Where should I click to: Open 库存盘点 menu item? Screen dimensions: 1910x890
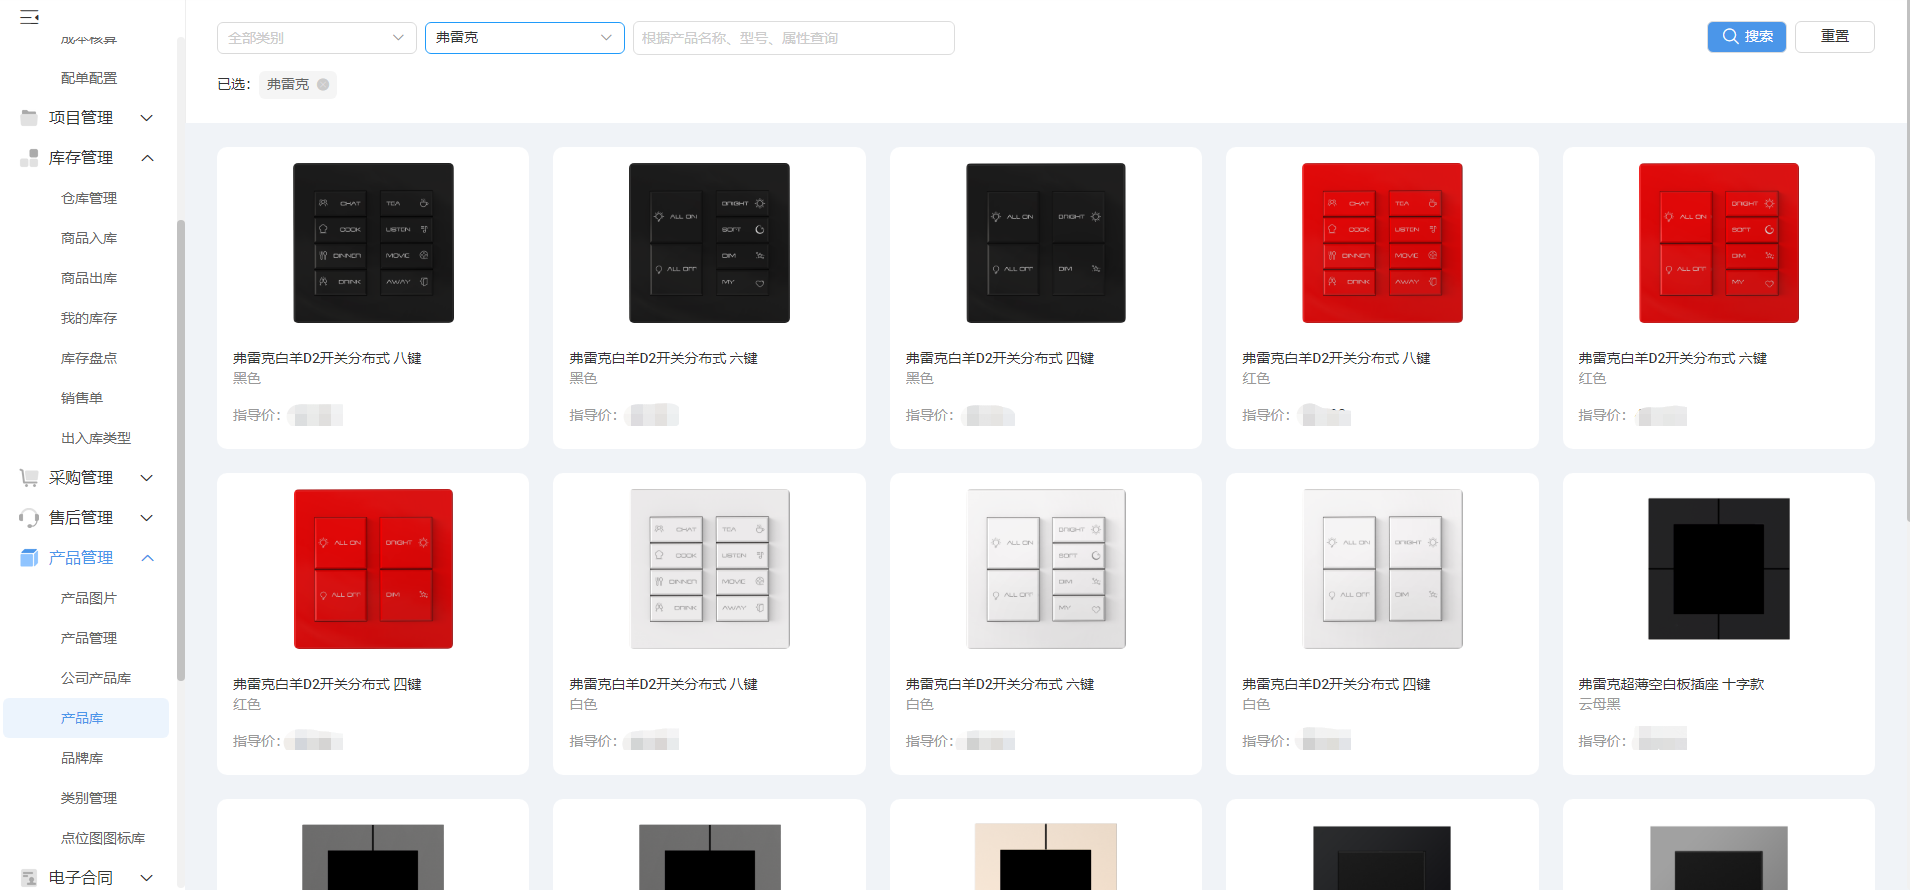click(89, 358)
